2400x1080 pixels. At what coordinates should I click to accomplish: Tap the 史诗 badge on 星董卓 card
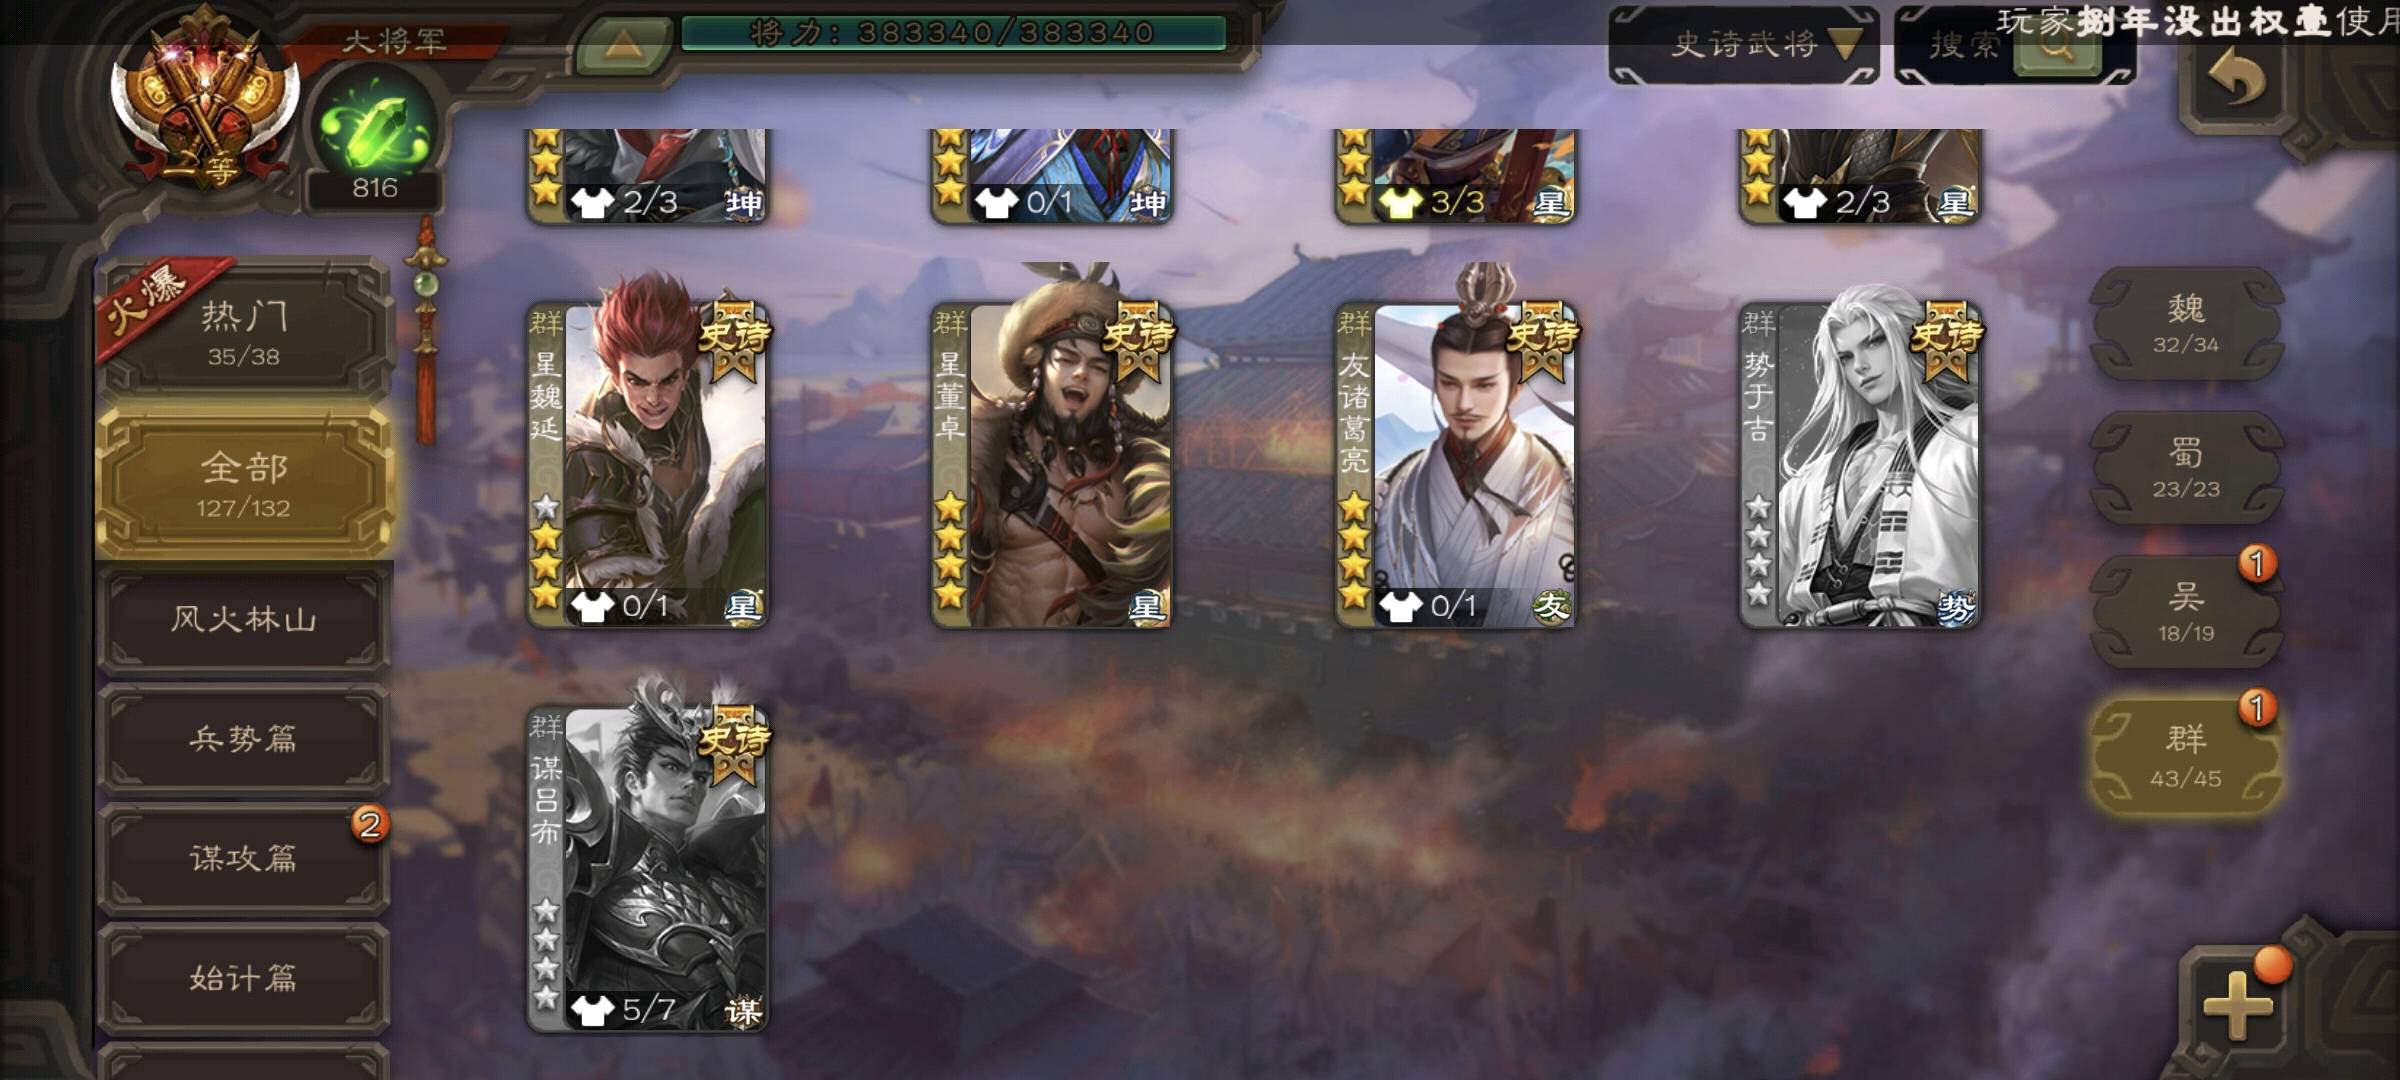[x=1137, y=338]
